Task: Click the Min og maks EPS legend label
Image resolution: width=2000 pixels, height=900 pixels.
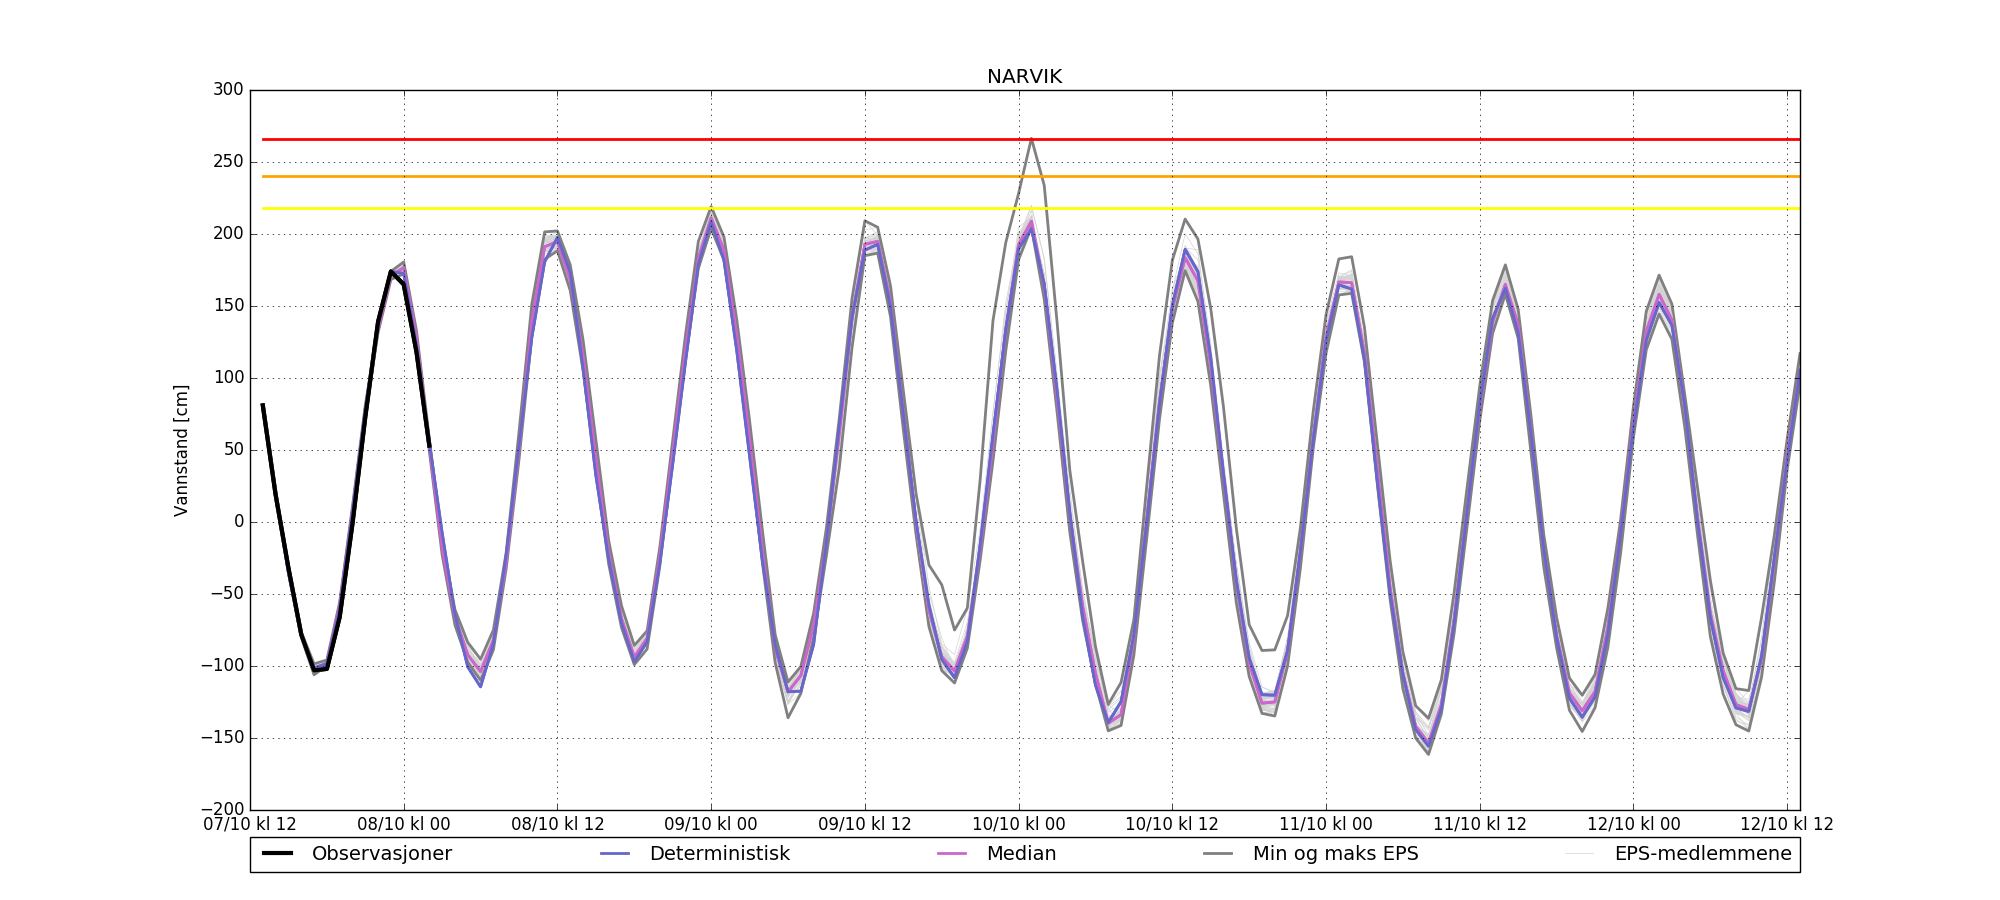Action: 1335,854
